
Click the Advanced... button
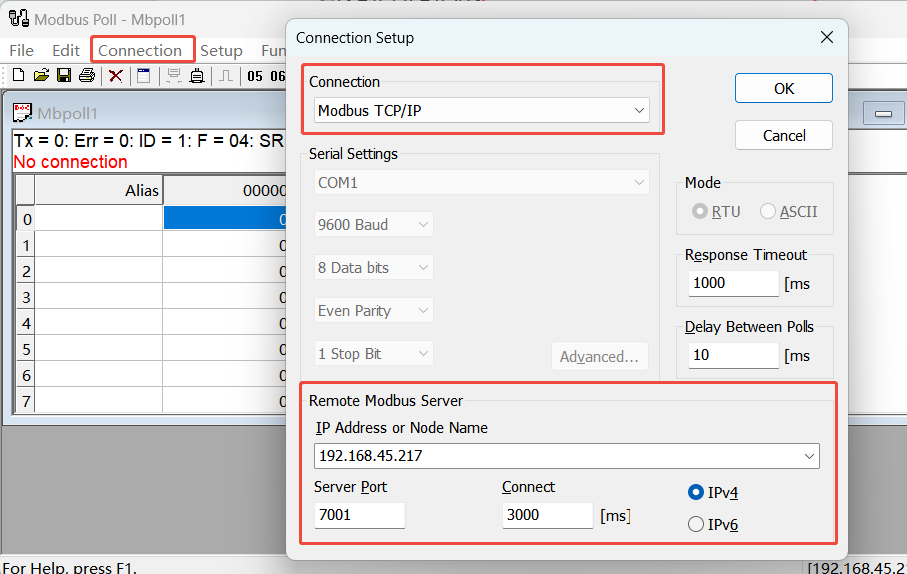[599, 356]
